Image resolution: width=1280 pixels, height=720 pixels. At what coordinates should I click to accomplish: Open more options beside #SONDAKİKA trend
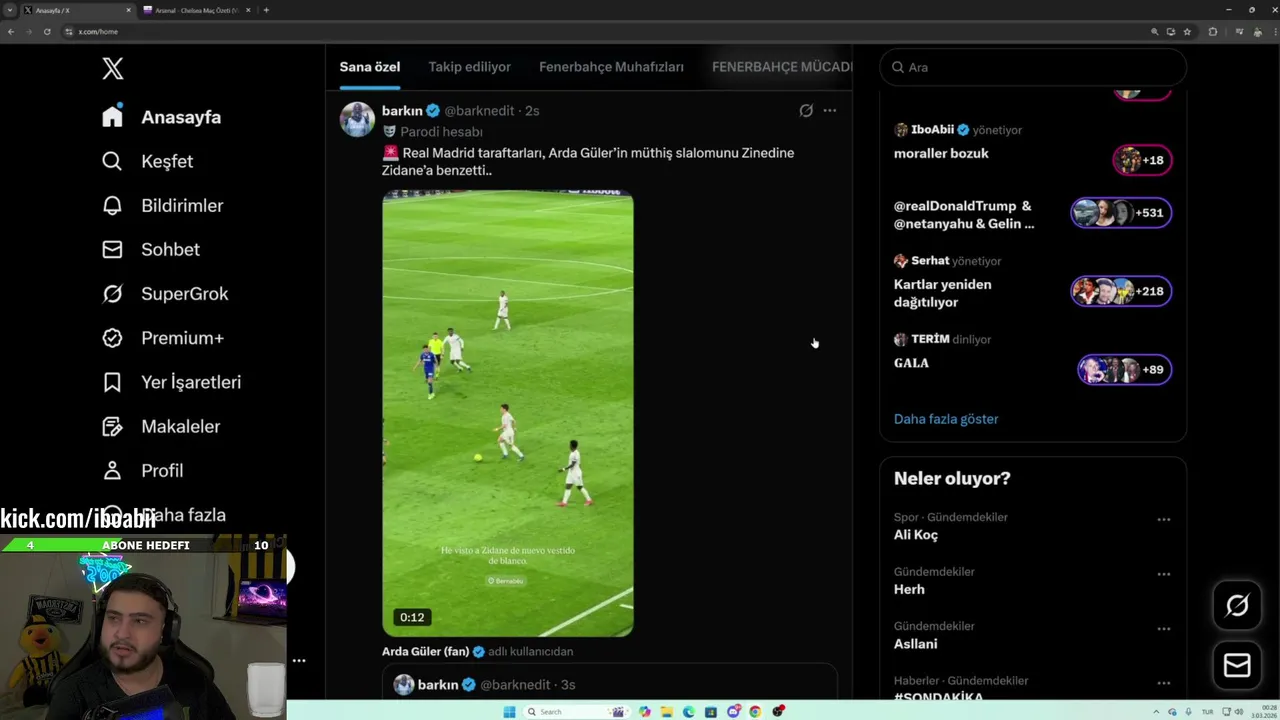[1163, 683]
